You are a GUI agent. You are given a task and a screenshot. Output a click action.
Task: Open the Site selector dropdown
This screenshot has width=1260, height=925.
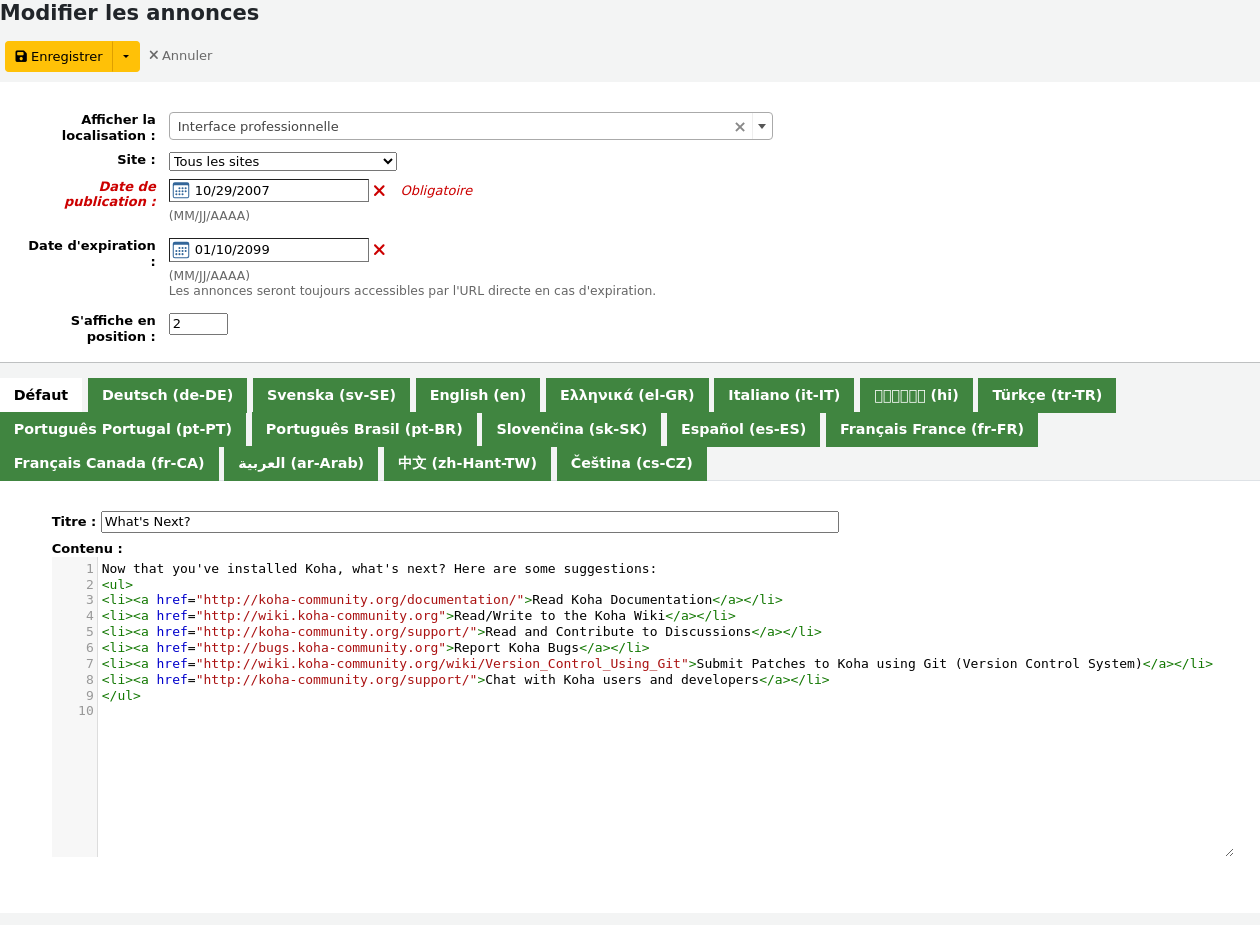[x=283, y=162]
